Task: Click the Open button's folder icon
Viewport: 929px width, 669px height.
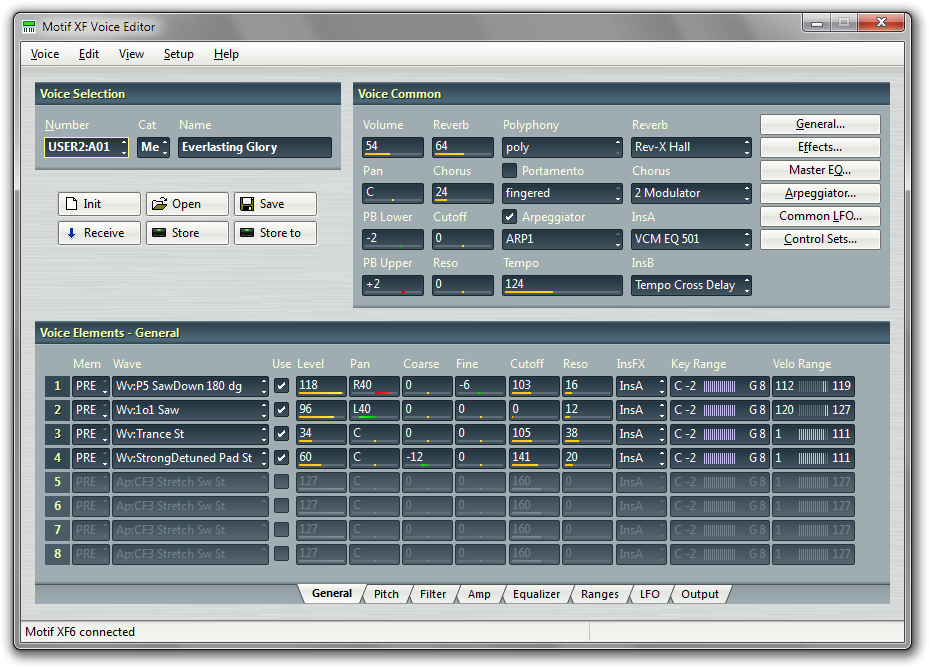Action: (159, 204)
